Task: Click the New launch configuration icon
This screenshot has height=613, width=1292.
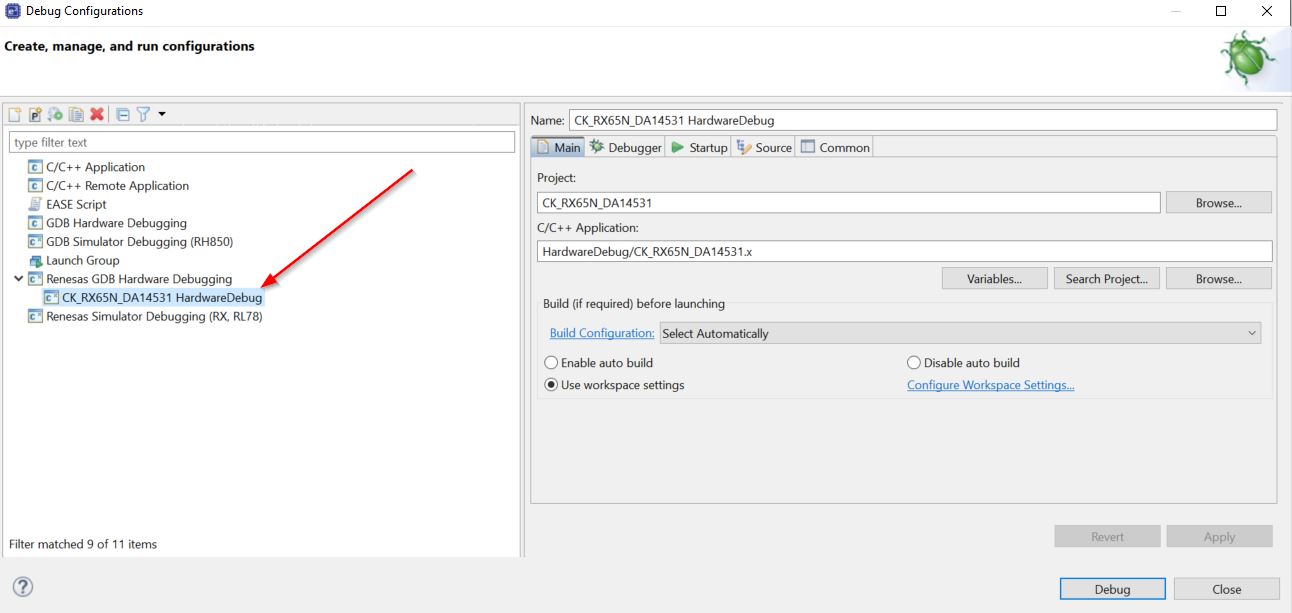Action: coord(14,114)
